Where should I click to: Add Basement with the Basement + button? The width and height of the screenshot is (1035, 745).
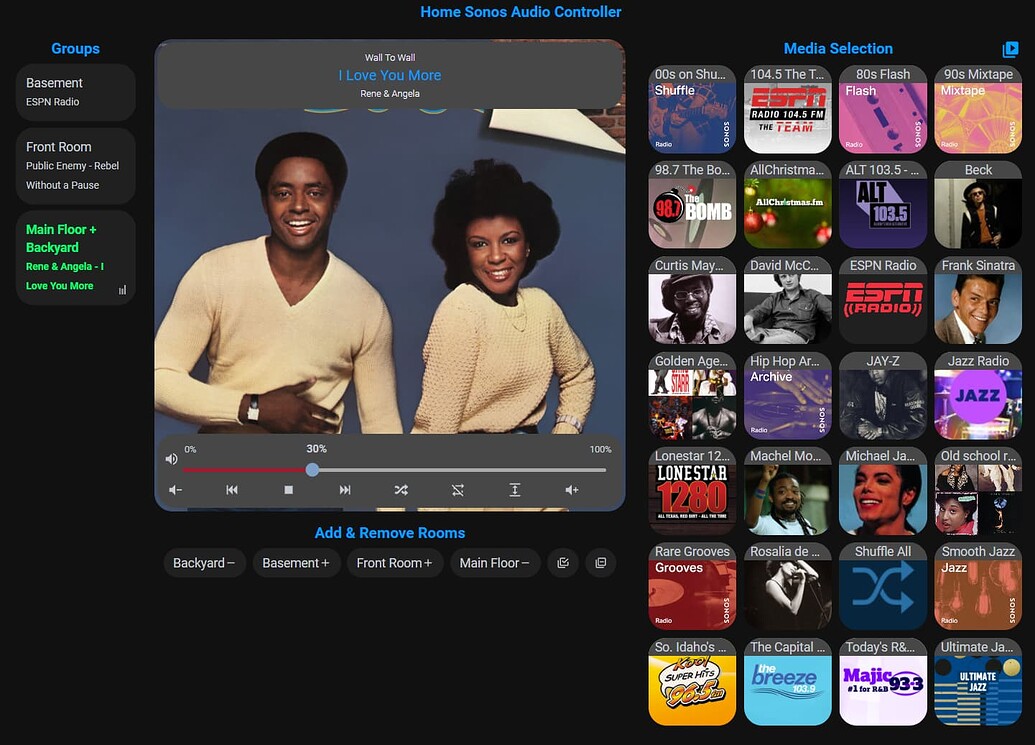pyautogui.click(x=296, y=563)
